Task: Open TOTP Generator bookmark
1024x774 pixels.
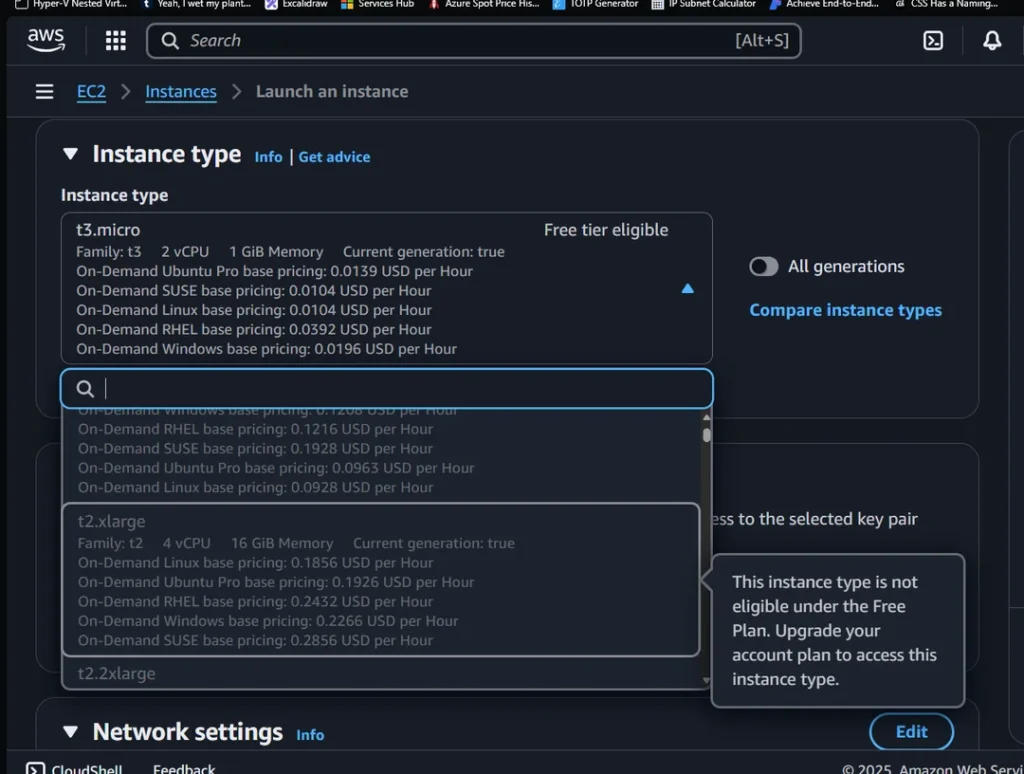Action: point(596,4)
